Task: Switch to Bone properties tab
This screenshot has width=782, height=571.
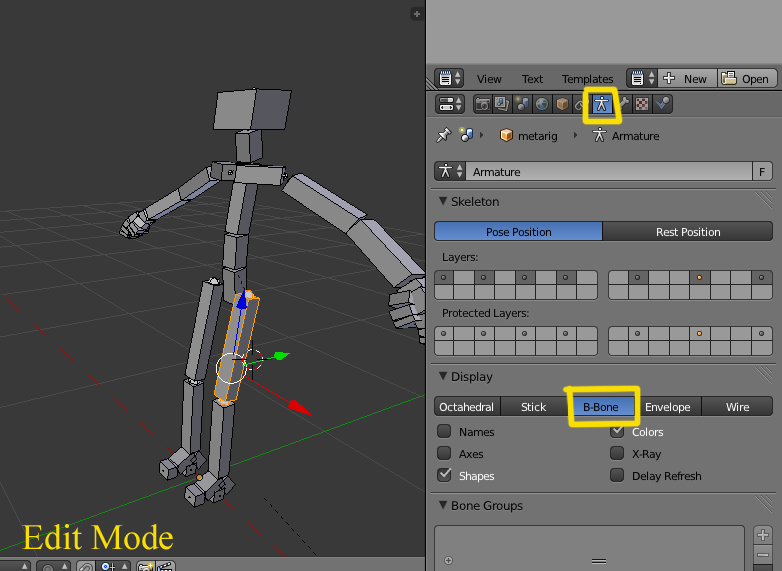Action: tap(623, 104)
